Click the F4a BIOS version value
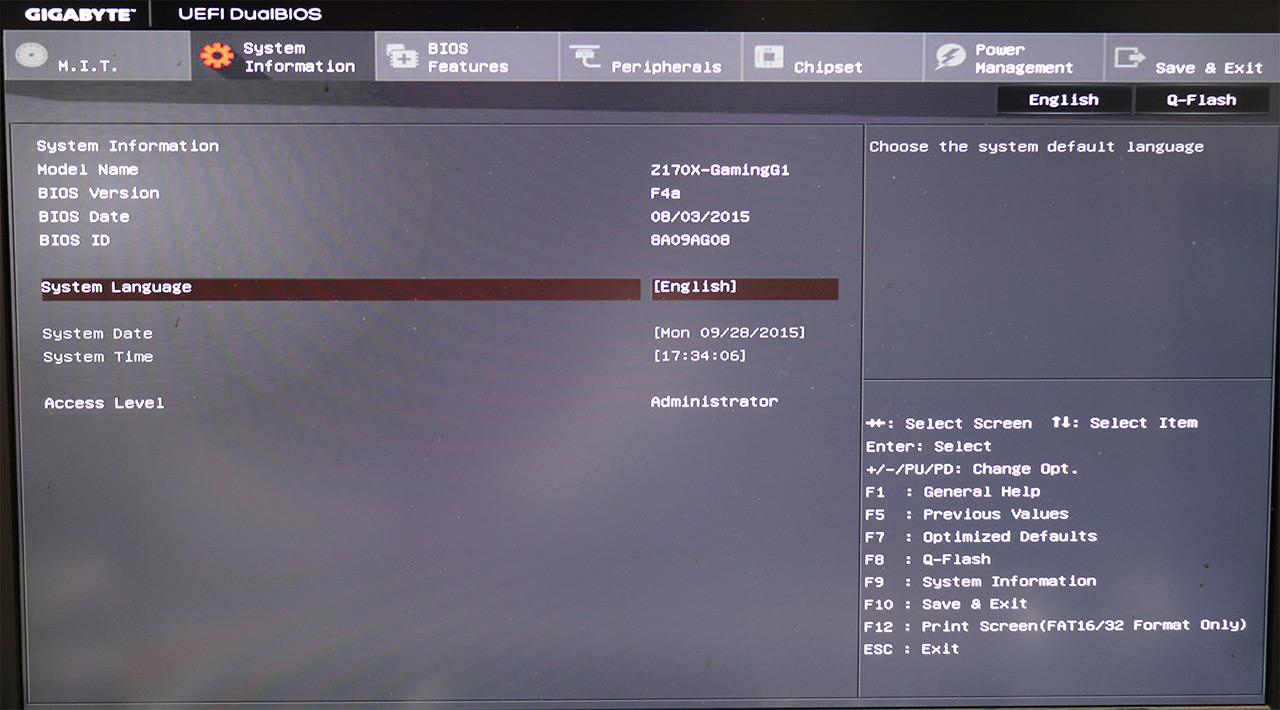1280x710 pixels. coord(665,193)
